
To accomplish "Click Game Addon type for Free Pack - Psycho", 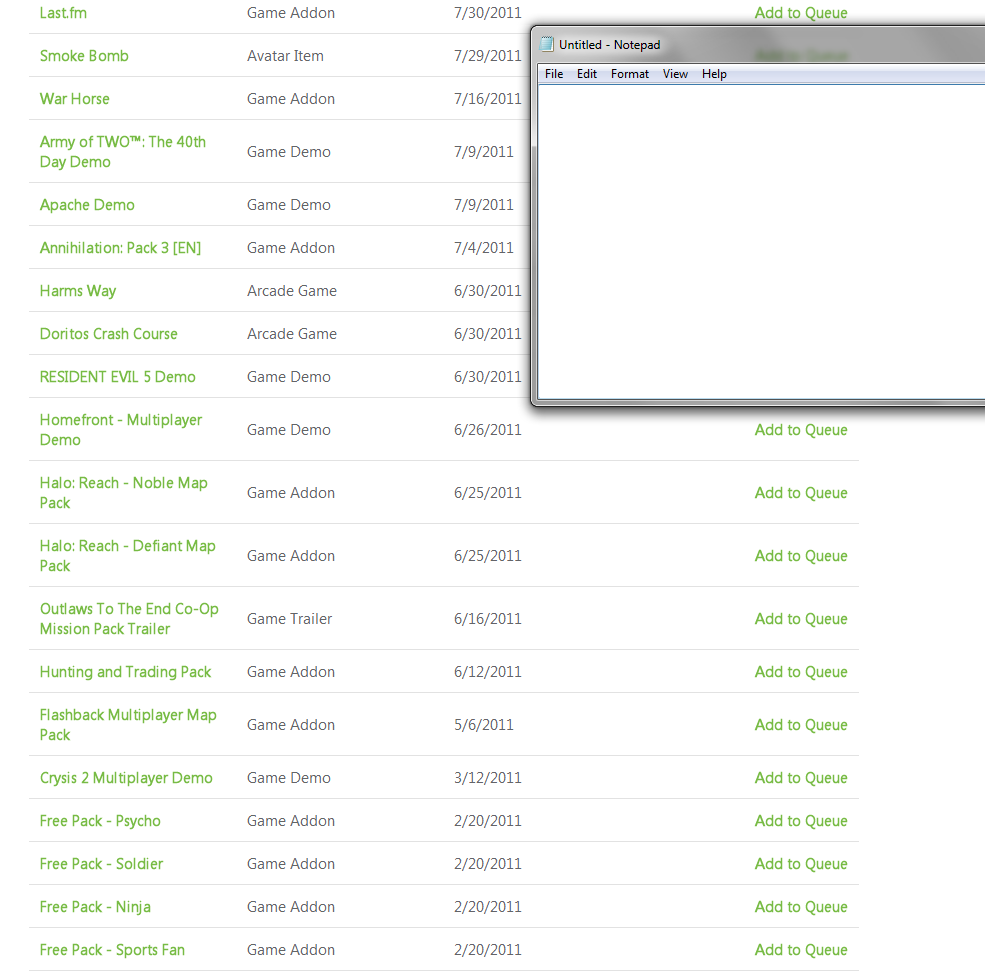I will click(x=291, y=821).
